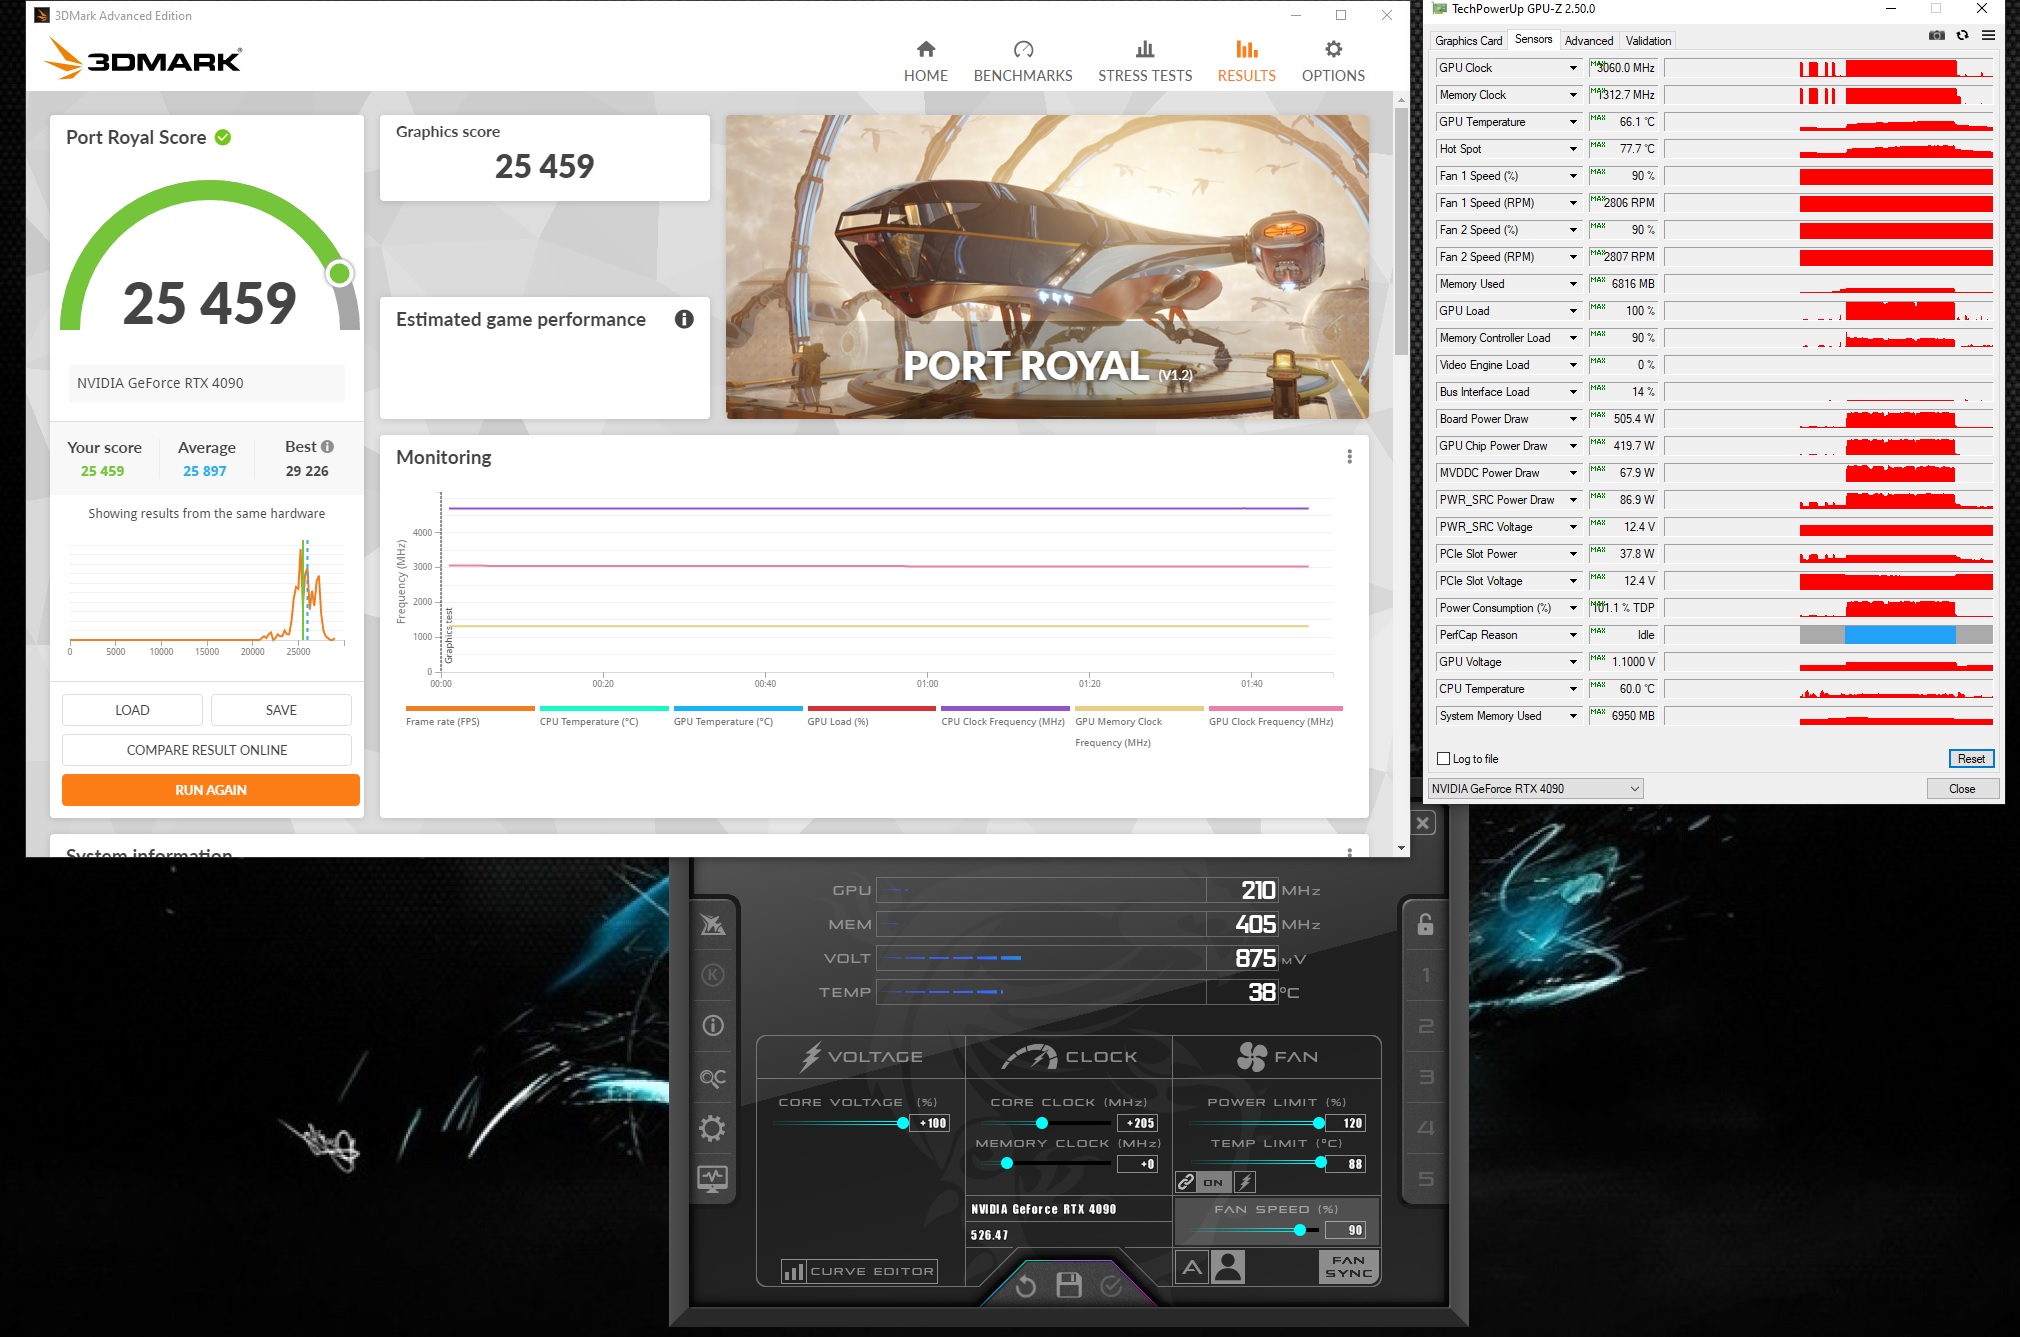Open MSI Afterburner detach/Kombustor top sidebar icon
This screenshot has height=1337, width=2020.
click(x=712, y=925)
